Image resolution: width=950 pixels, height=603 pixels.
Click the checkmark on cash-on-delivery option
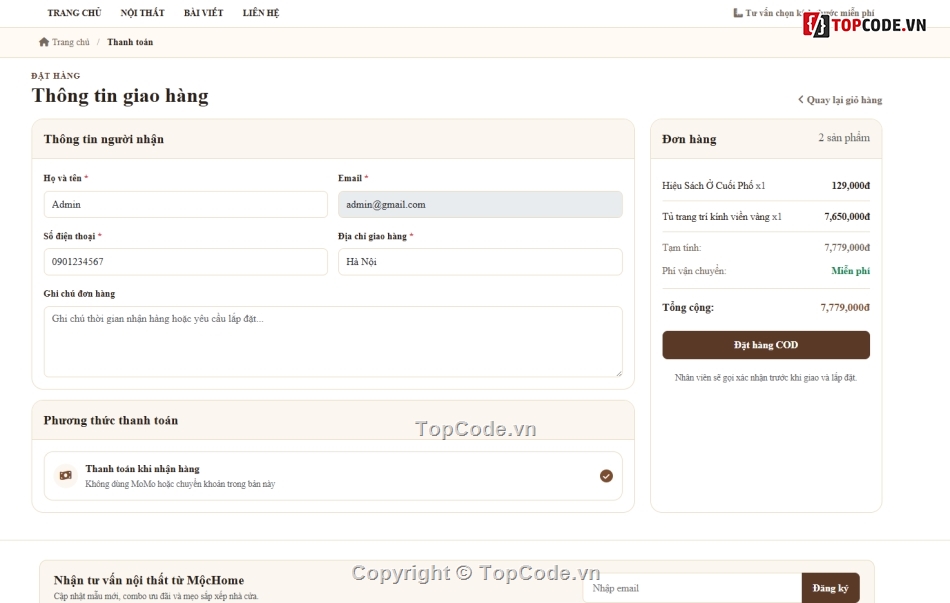point(606,476)
